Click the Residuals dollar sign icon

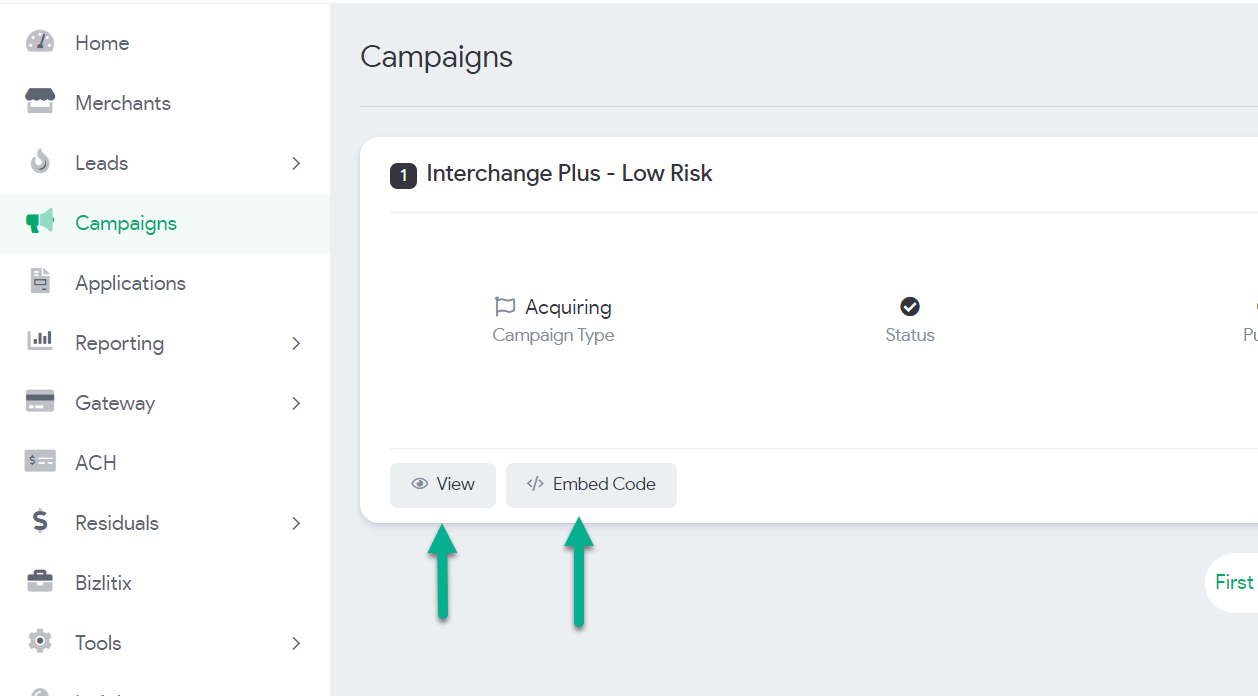tap(40, 522)
